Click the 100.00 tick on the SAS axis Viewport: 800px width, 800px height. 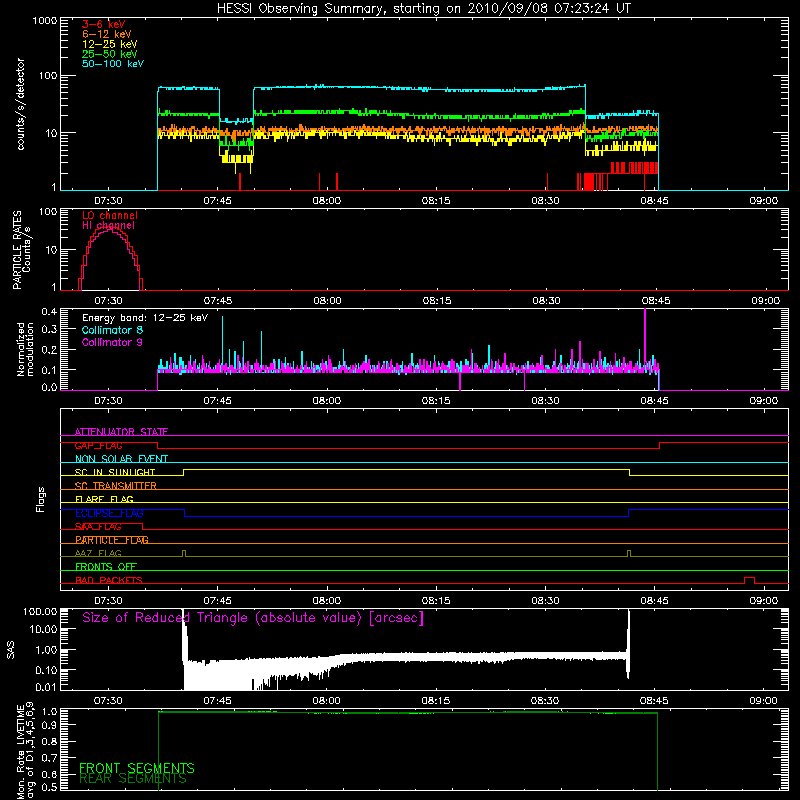click(40, 611)
